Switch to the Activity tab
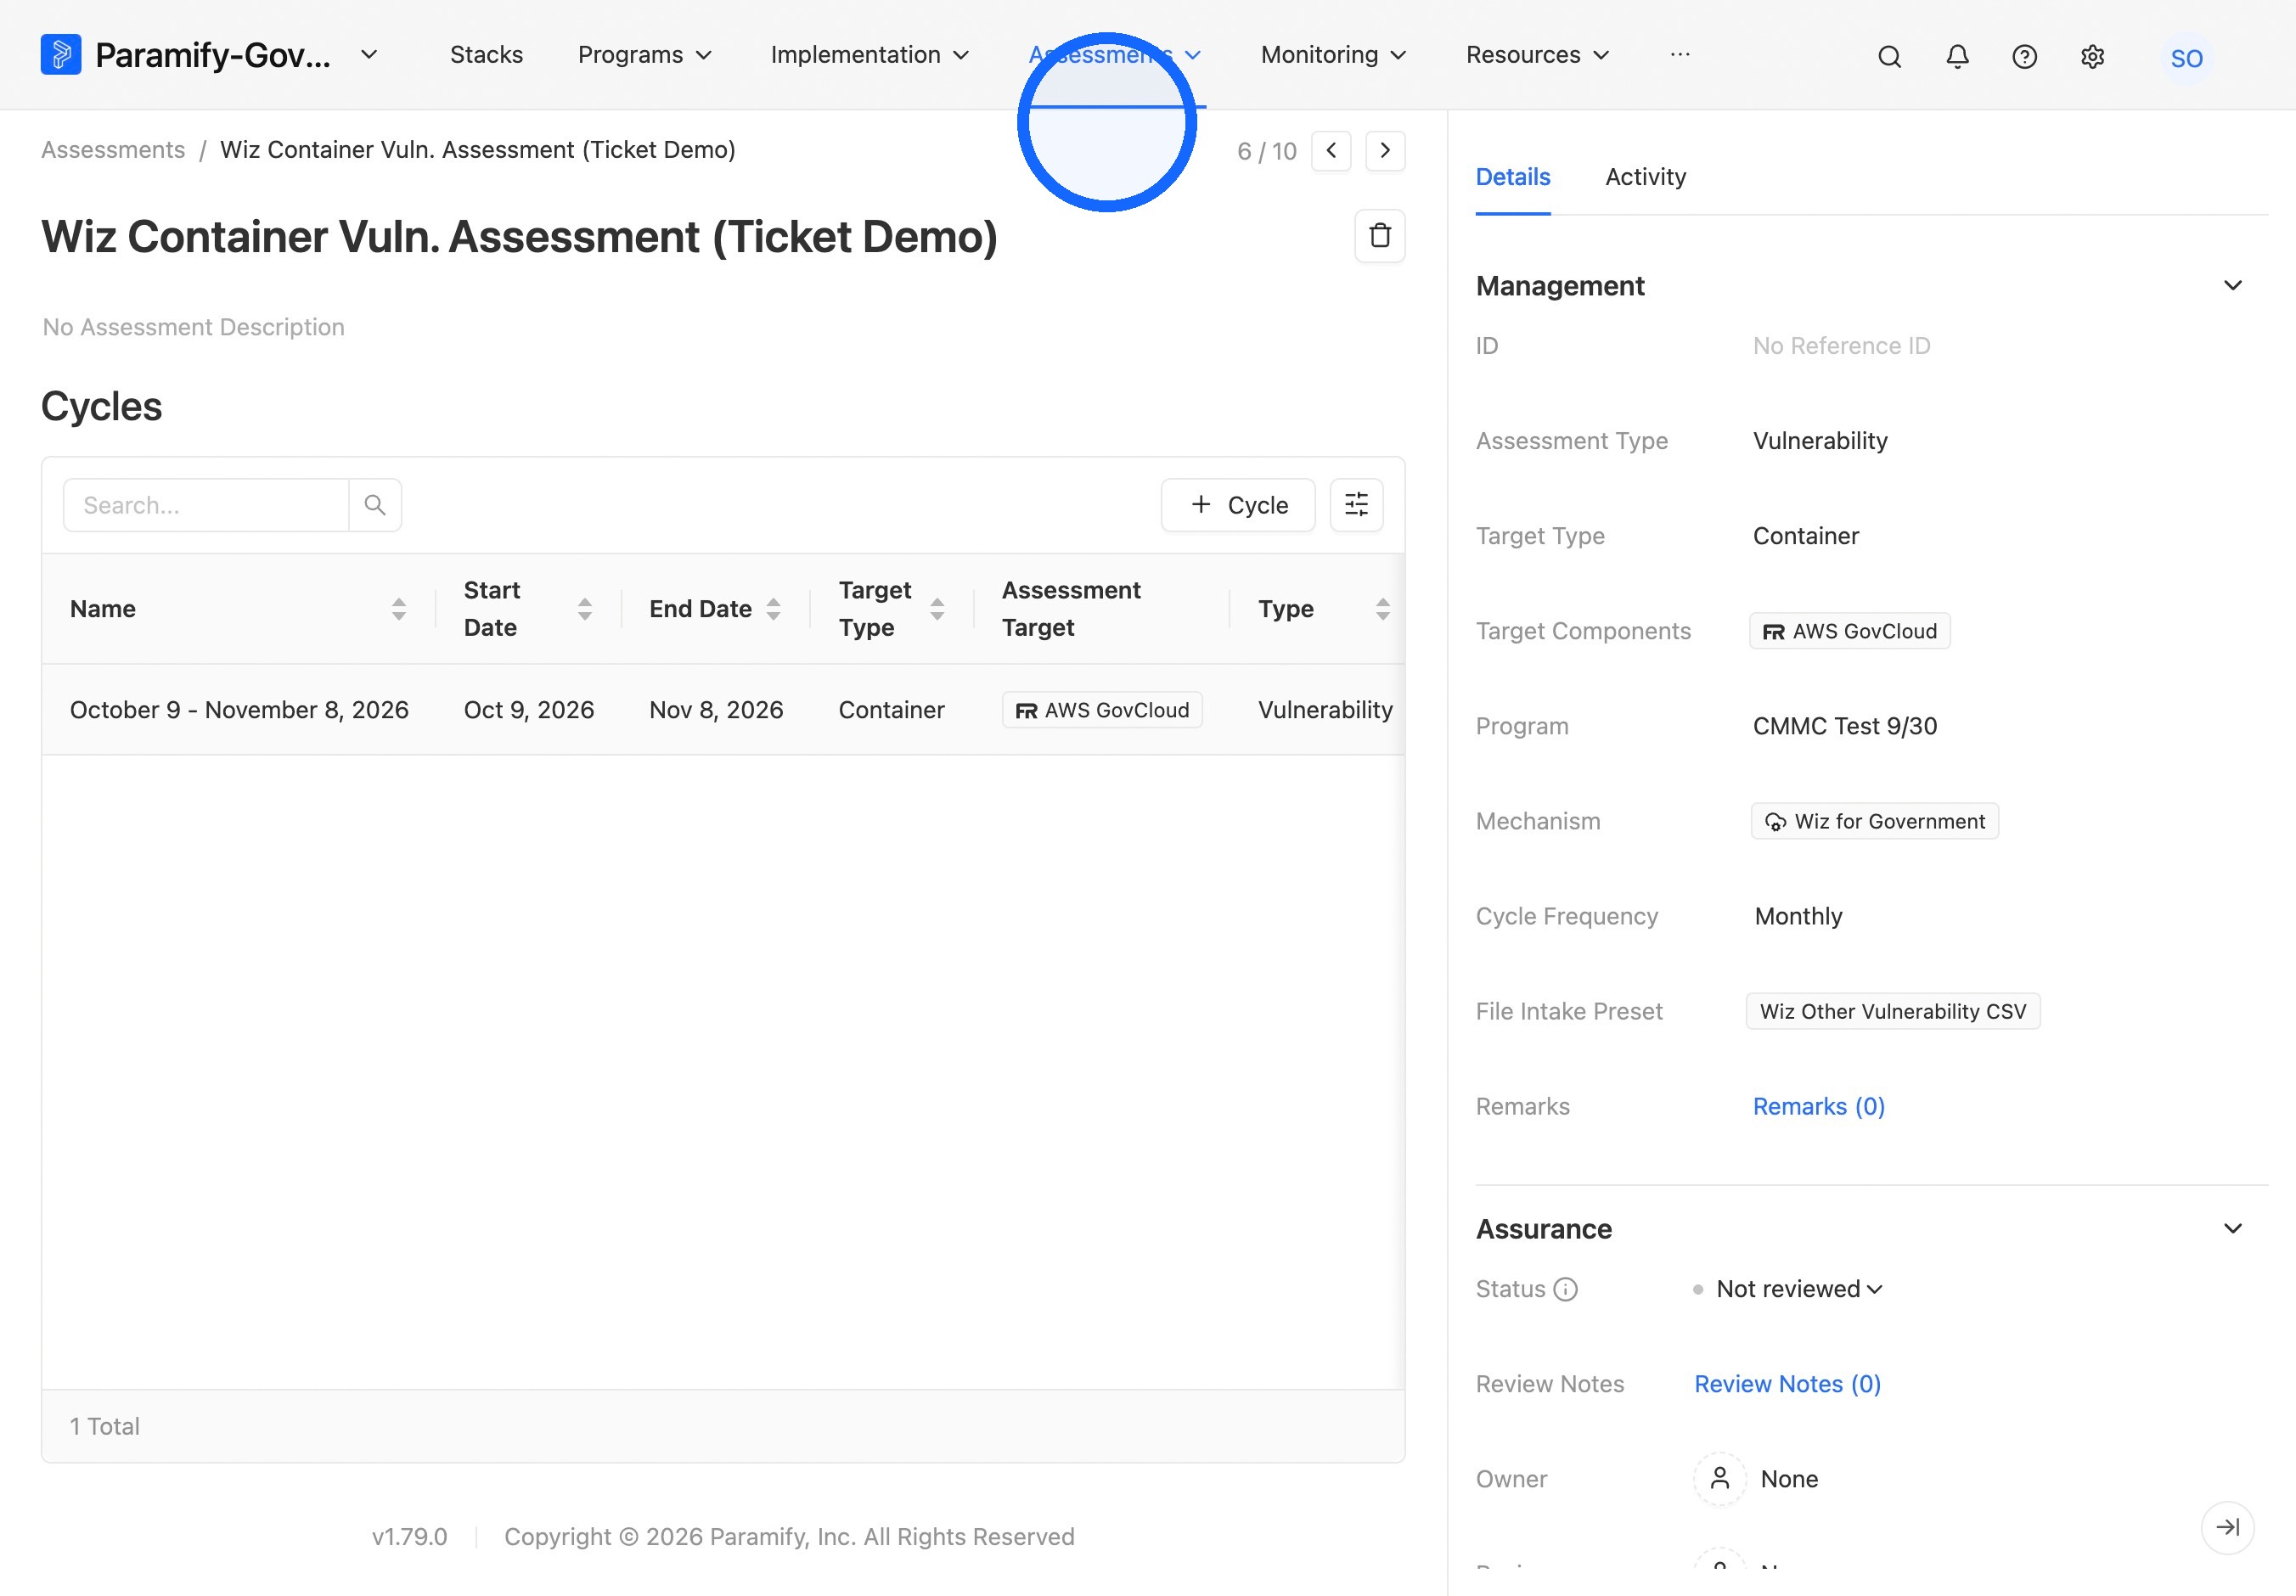Screen dimensions: 2296x1596 [x=1646, y=177]
